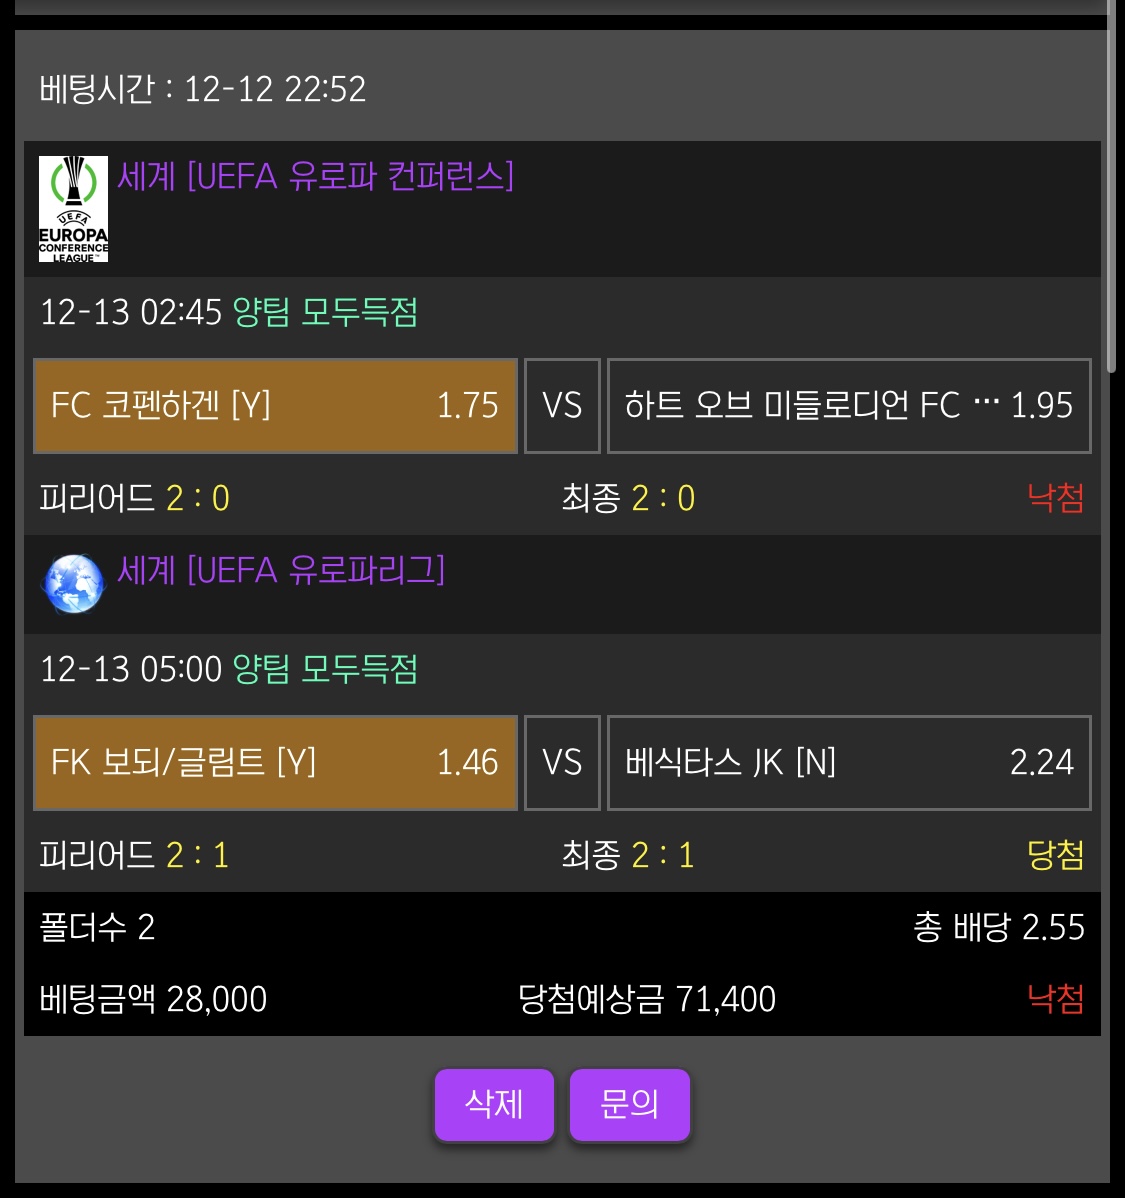1125x1198 pixels.
Task: Select the FC 코펜하겐 [Y] 1.75 option
Action: pyautogui.click(x=275, y=406)
